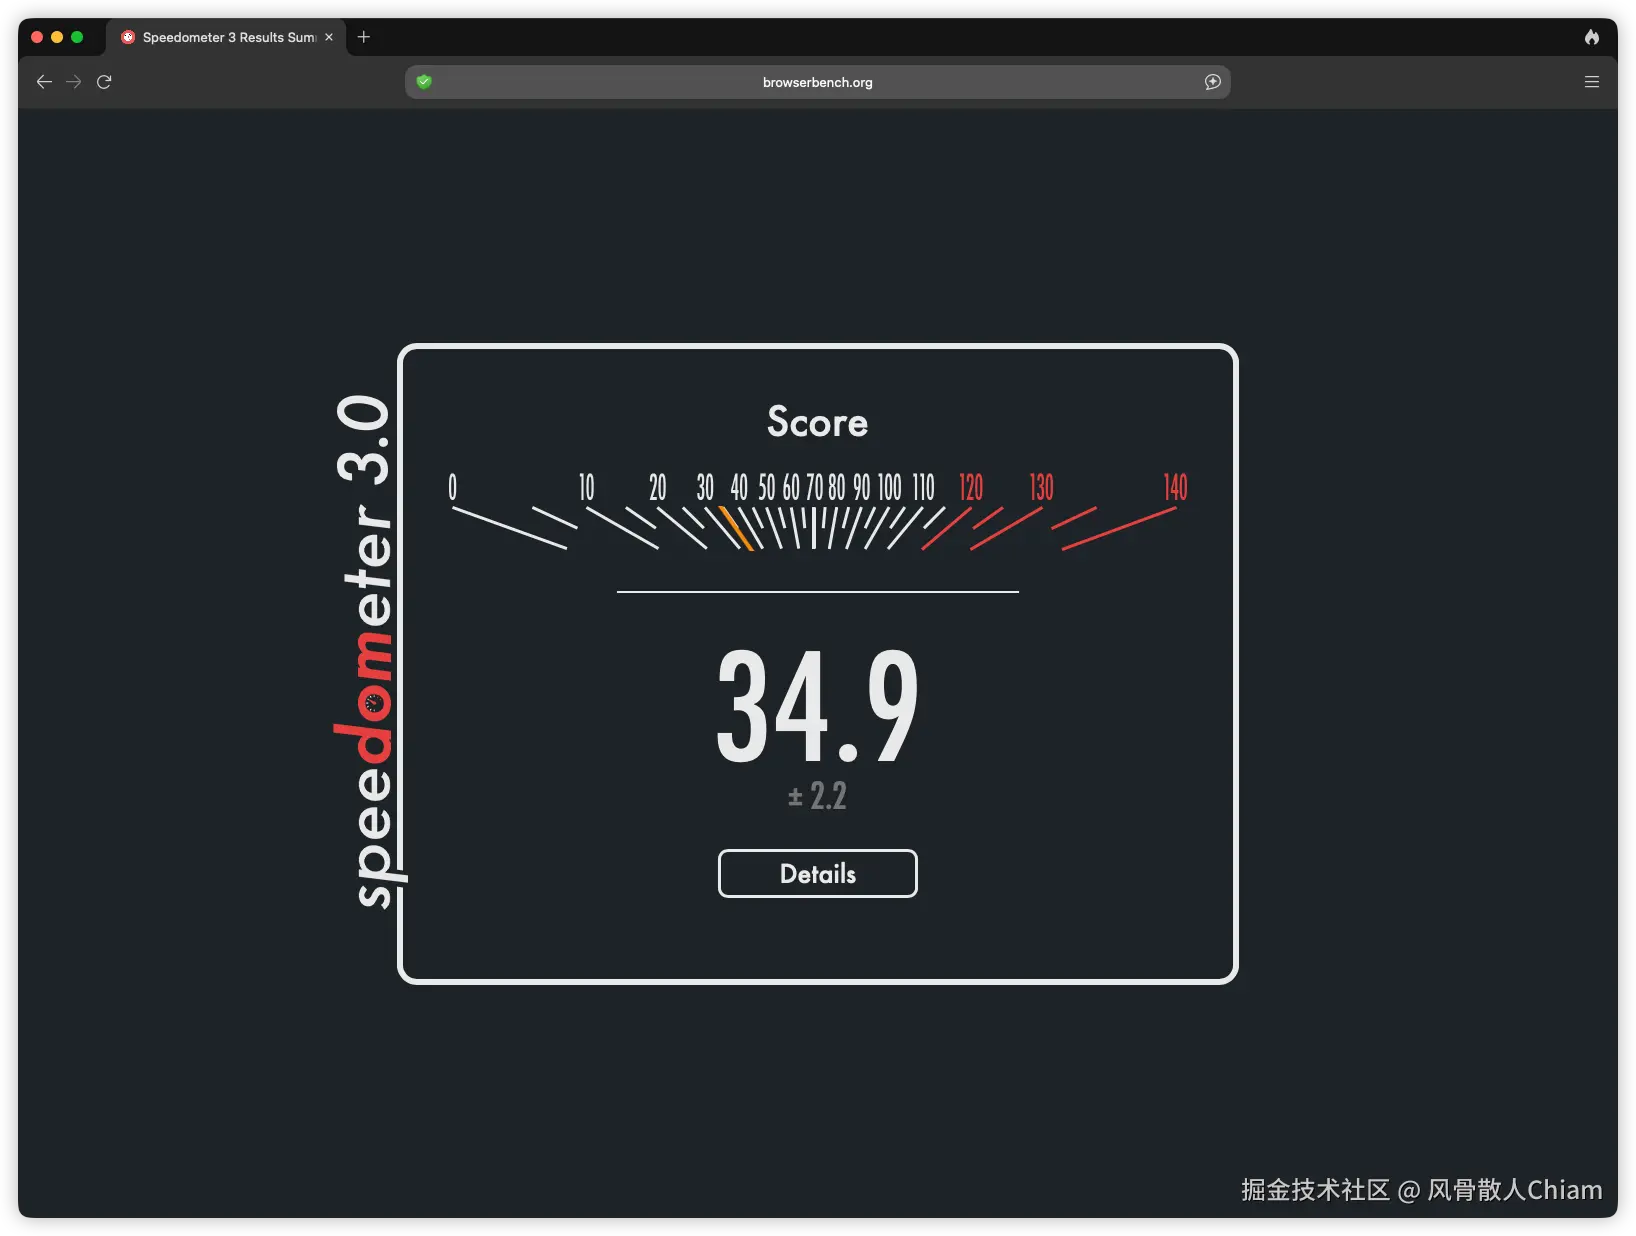The width and height of the screenshot is (1636, 1236).
Task: Open a new tab with plus button
Action: click(364, 37)
